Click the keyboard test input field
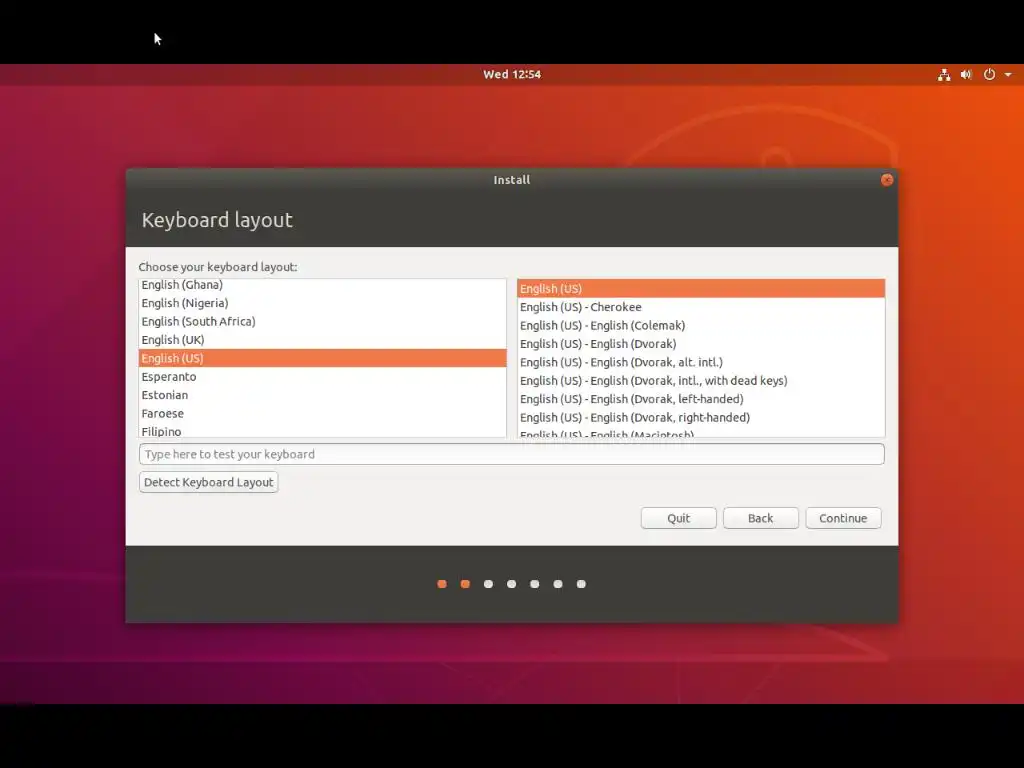The width and height of the screenshot is (1024, 768). coord(511,454)
